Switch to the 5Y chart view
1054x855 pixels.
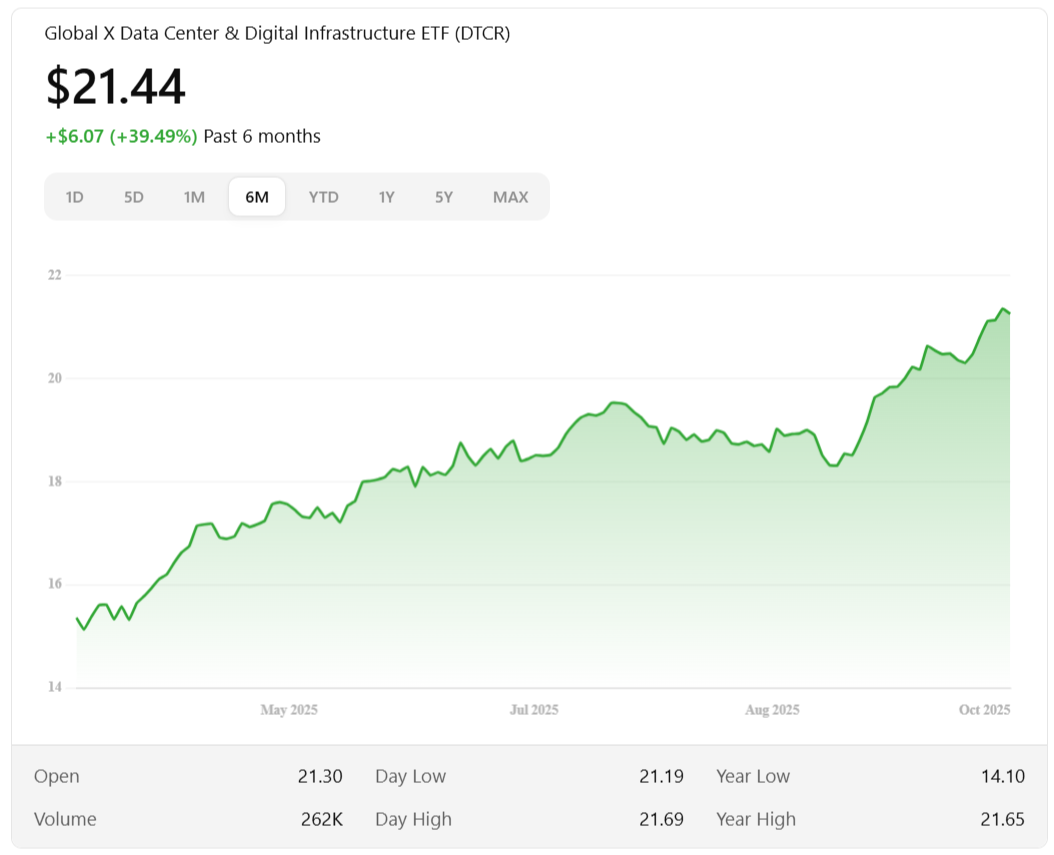[444, 197]
